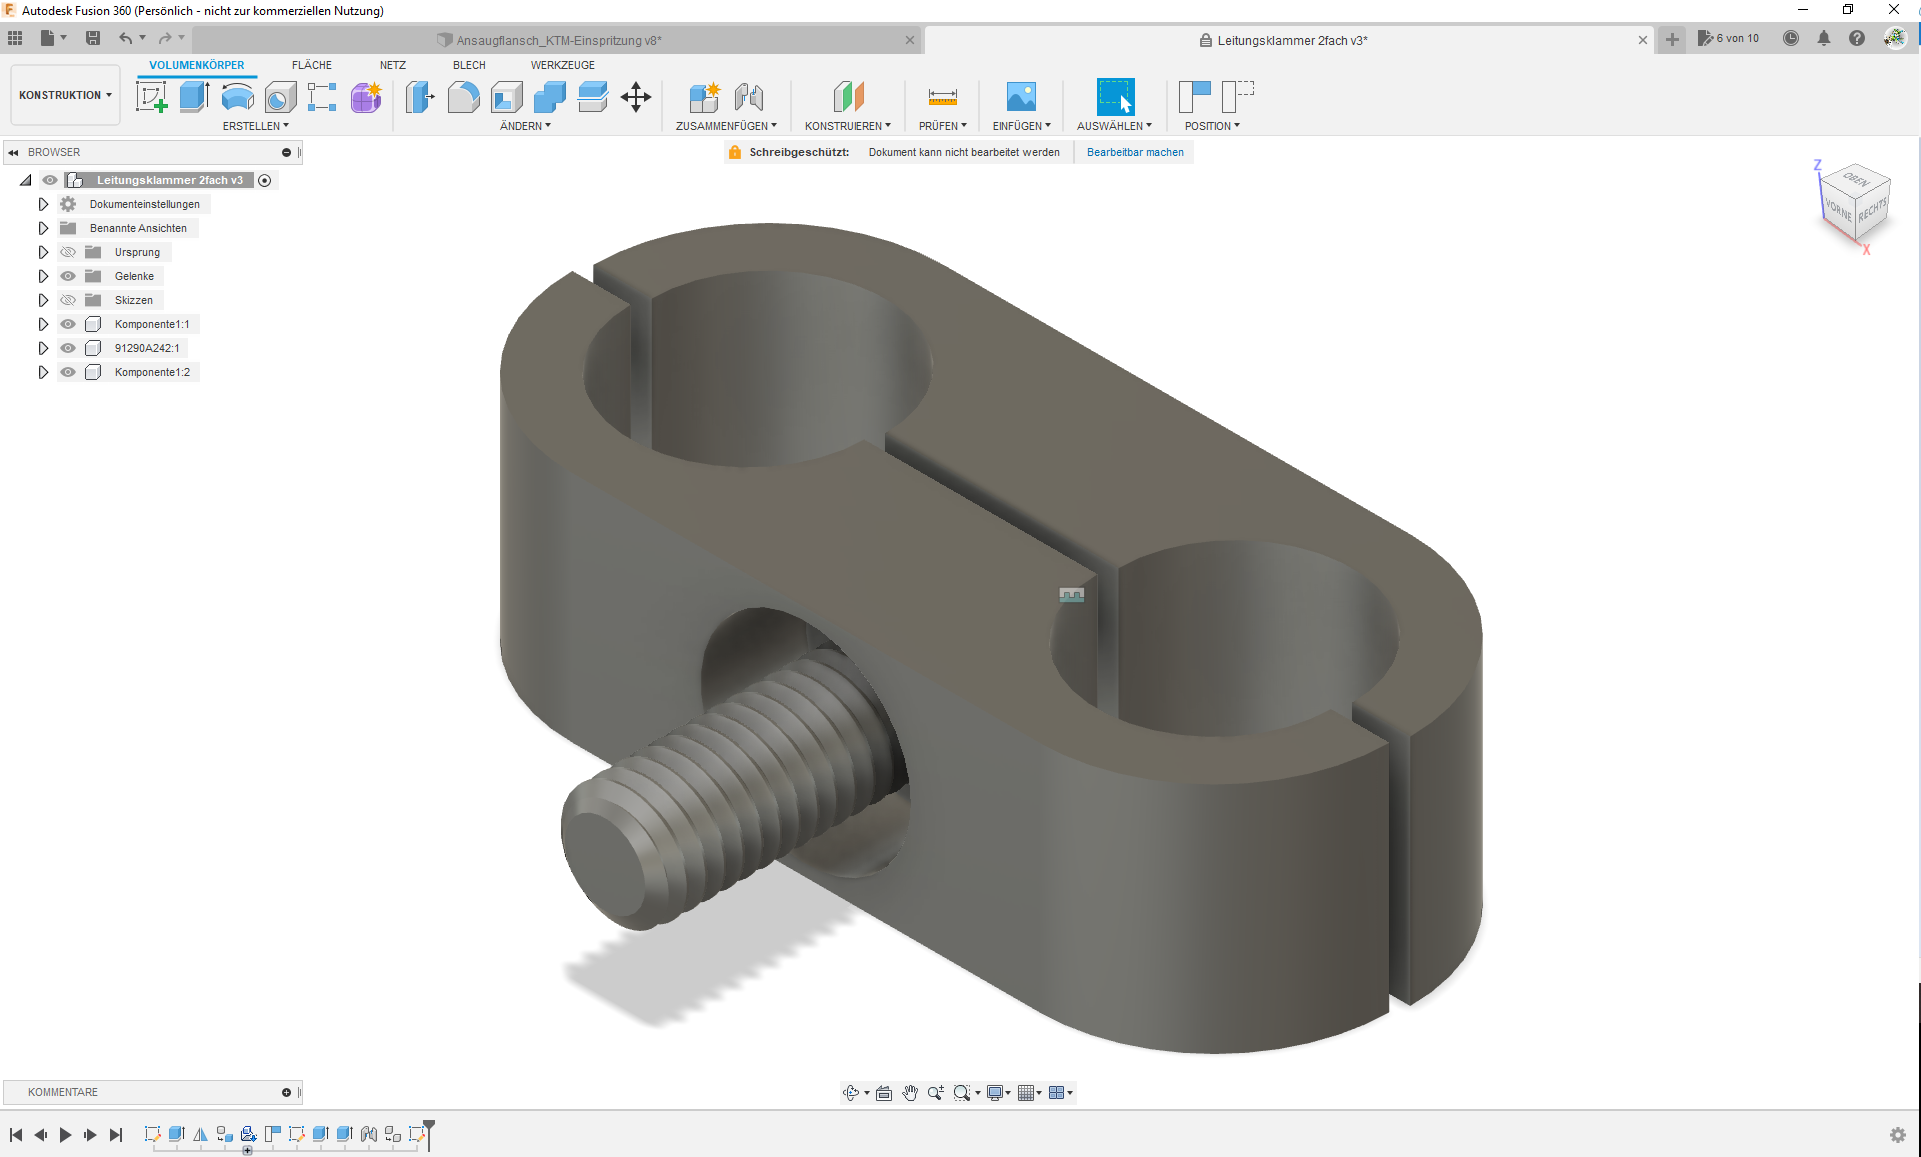Open the Look At tool

pos(884,1093)
